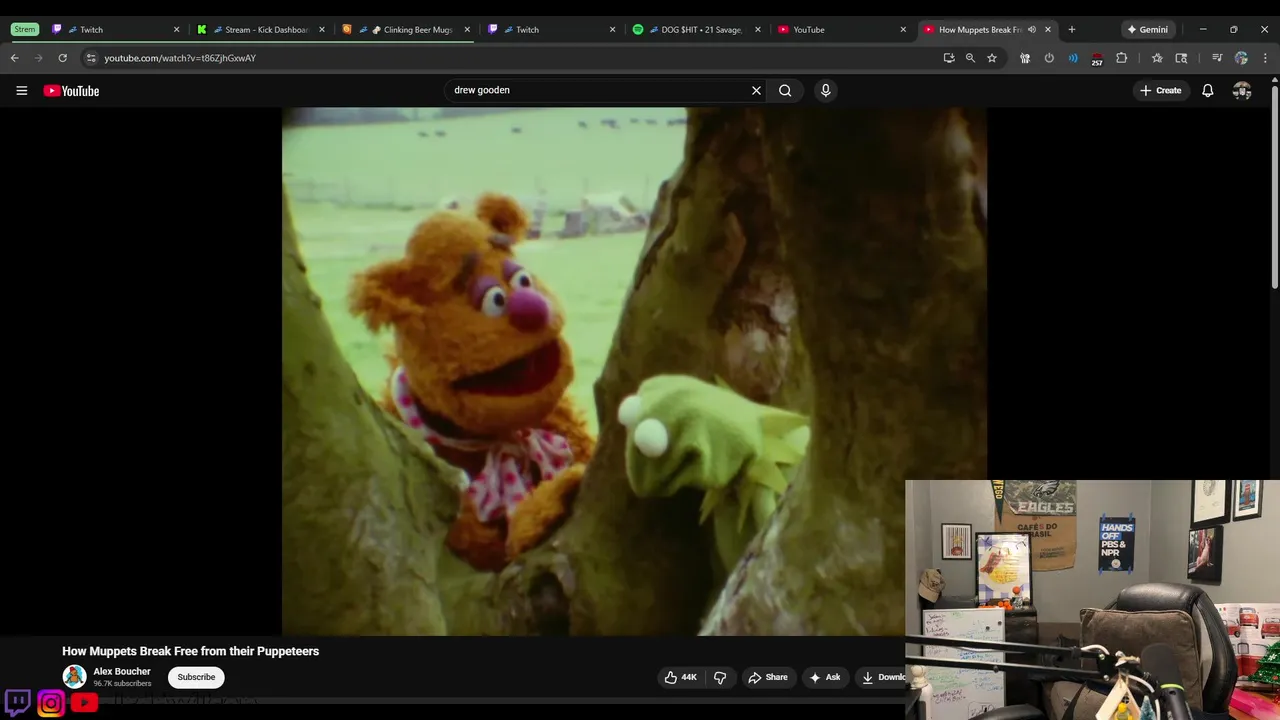
Task: Install app icon in address bar
Action: pos(948,58)
